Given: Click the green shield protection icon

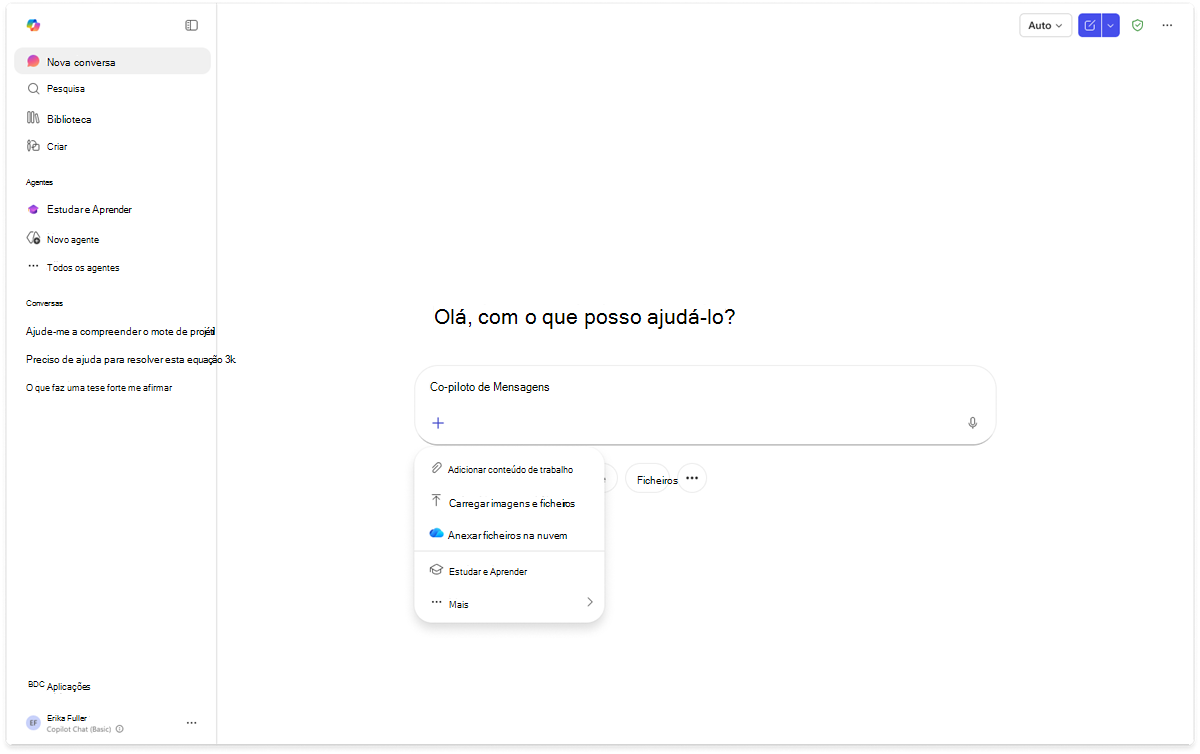Looking at the screenshot, I should [x=1137, y=25].
